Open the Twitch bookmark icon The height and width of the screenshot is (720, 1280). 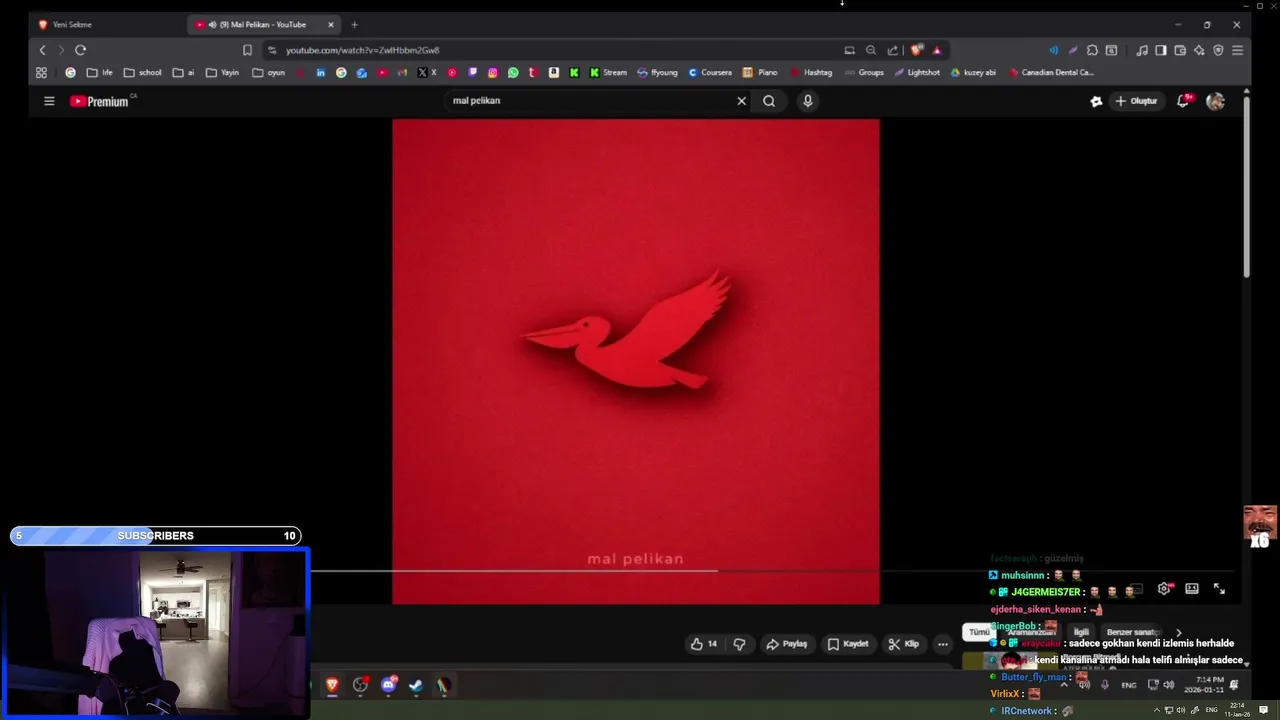(473, 72)
